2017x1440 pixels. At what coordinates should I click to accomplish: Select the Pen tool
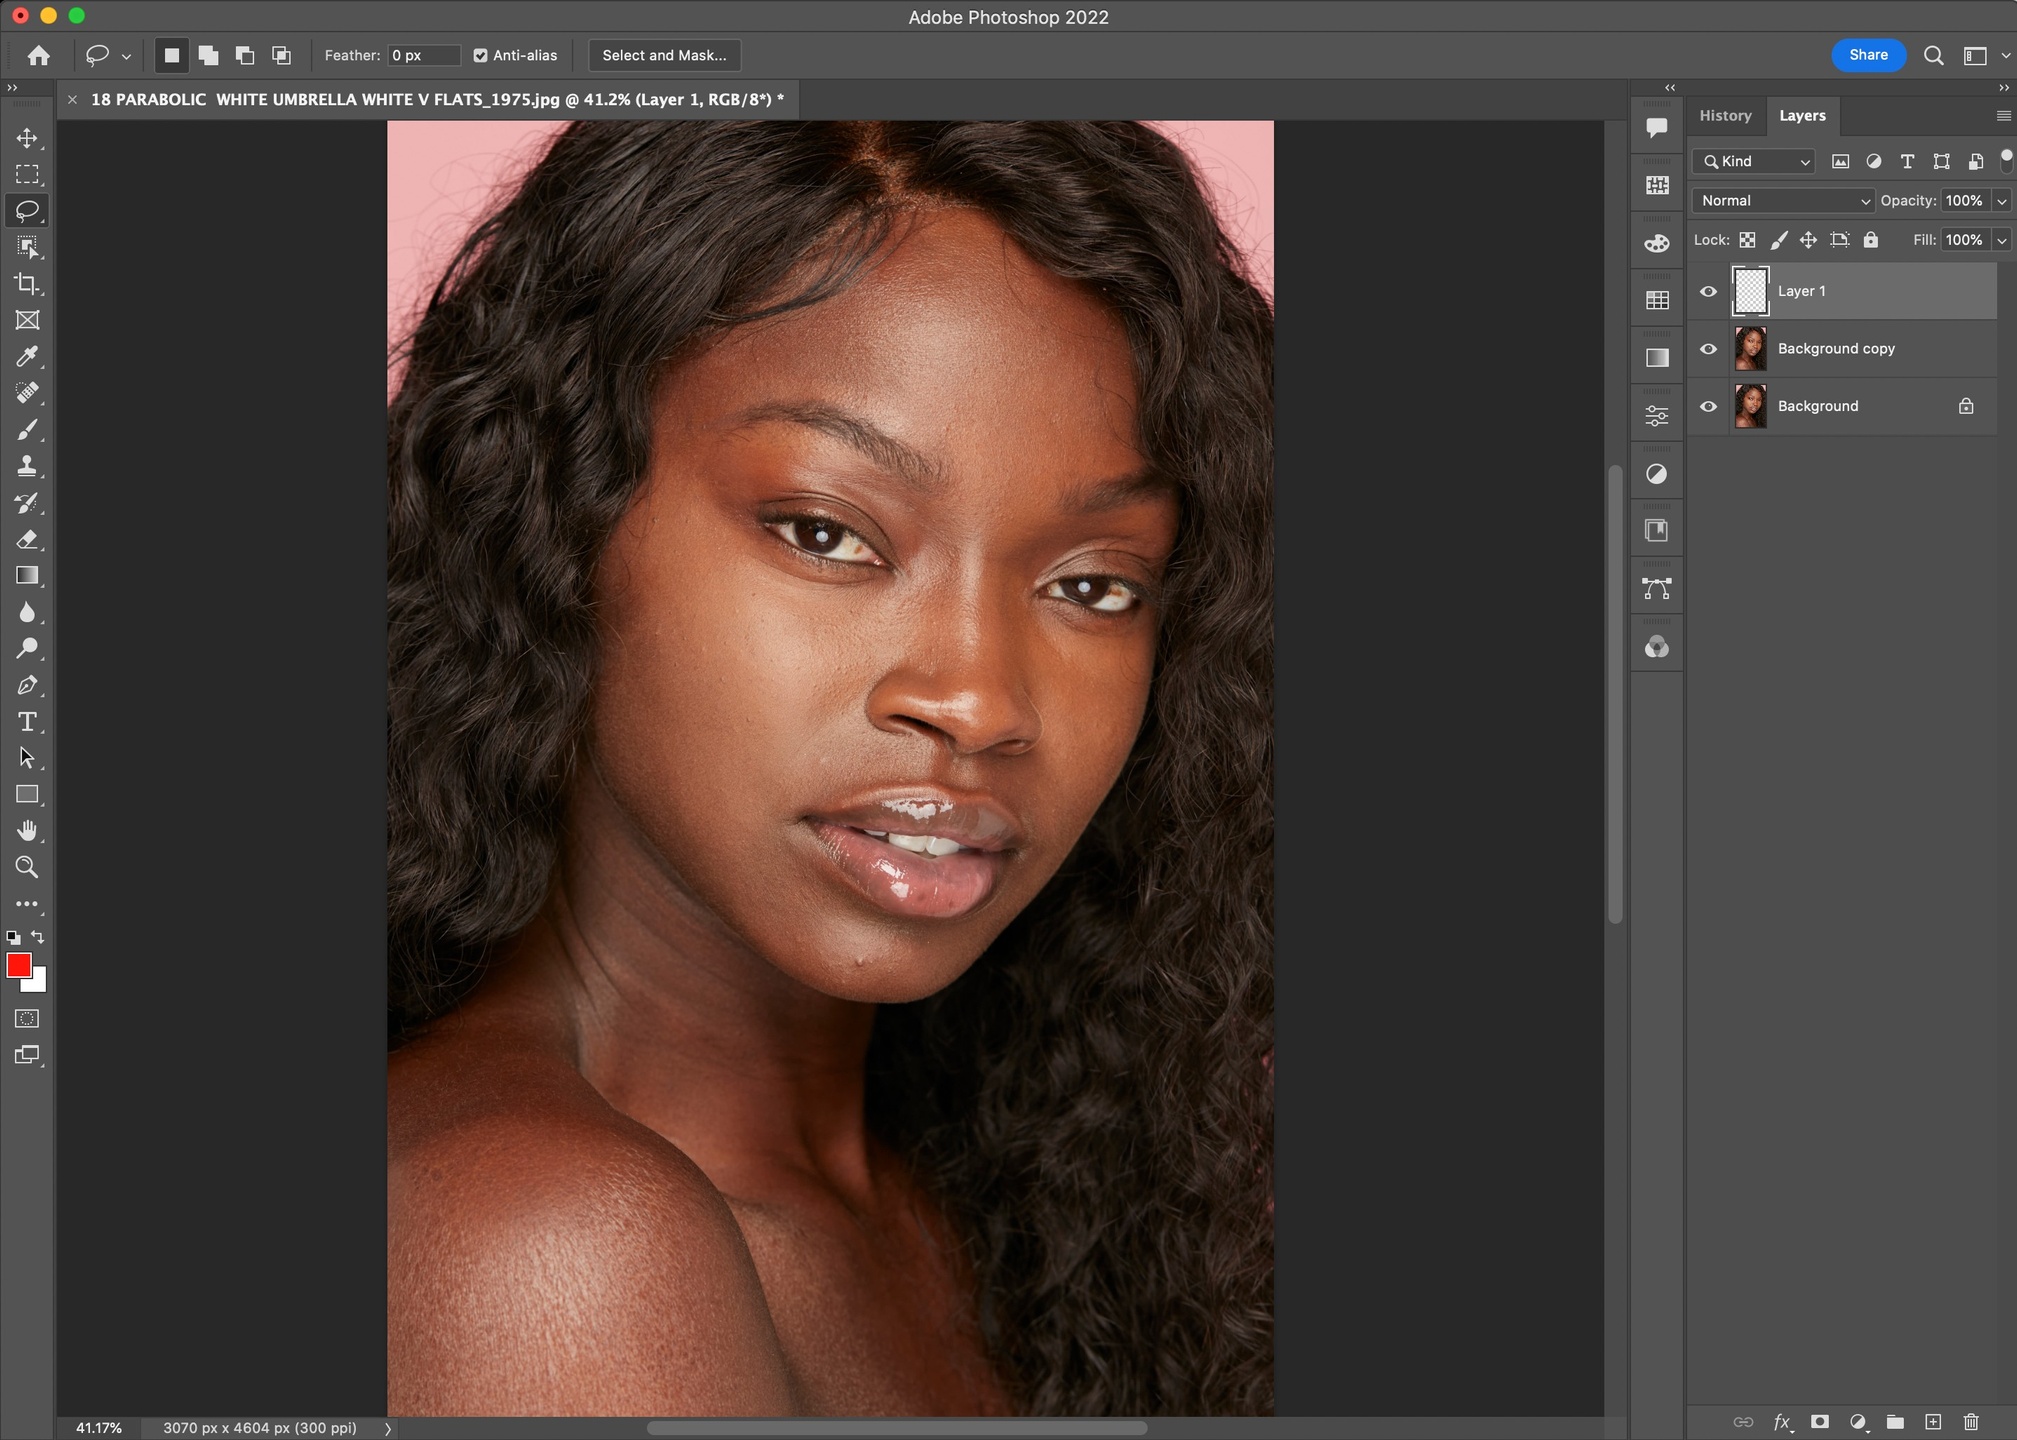tap(27, 686)
